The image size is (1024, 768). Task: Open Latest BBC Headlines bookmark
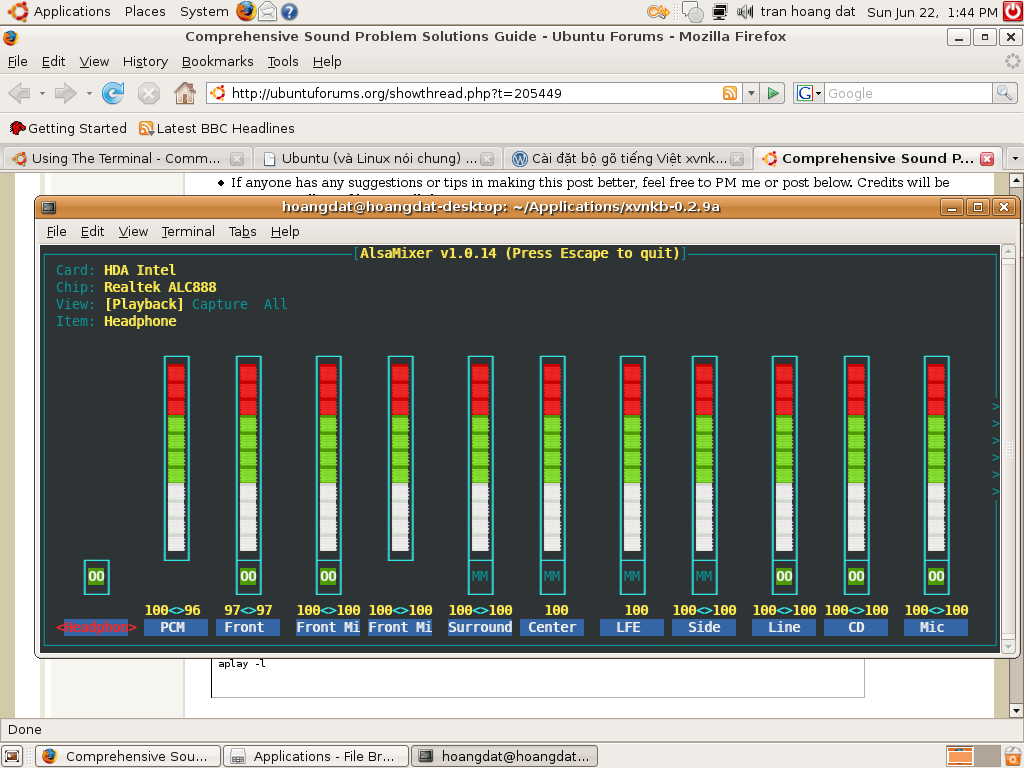pyautogui.click(x=217, y=129)
